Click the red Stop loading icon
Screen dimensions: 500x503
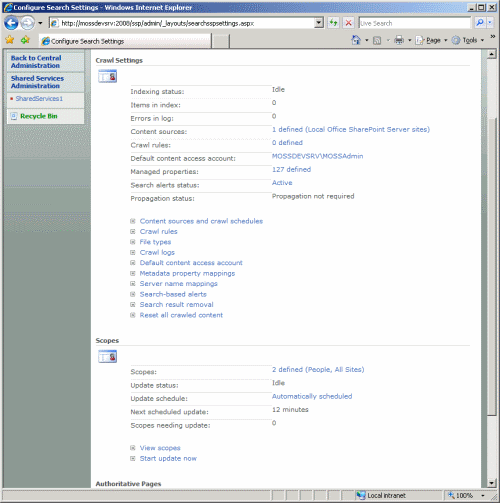tap(348, 23)
